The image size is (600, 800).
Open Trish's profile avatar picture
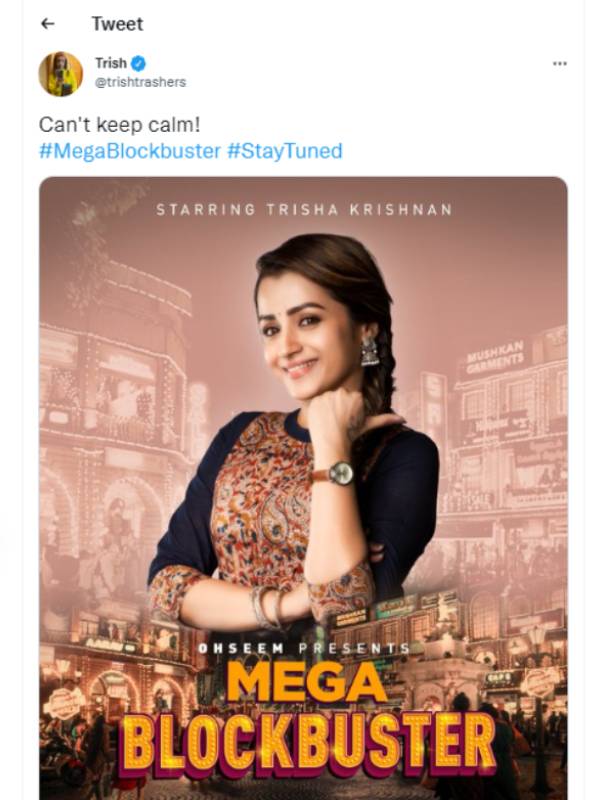tap(60, 73)
